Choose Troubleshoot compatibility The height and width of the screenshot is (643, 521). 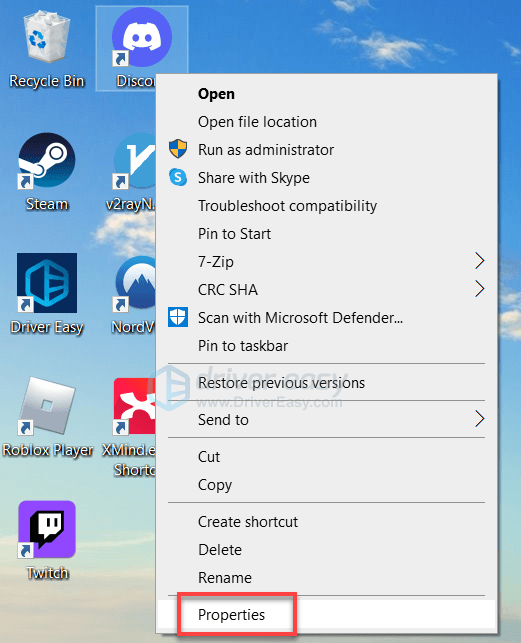coord(327,205)
